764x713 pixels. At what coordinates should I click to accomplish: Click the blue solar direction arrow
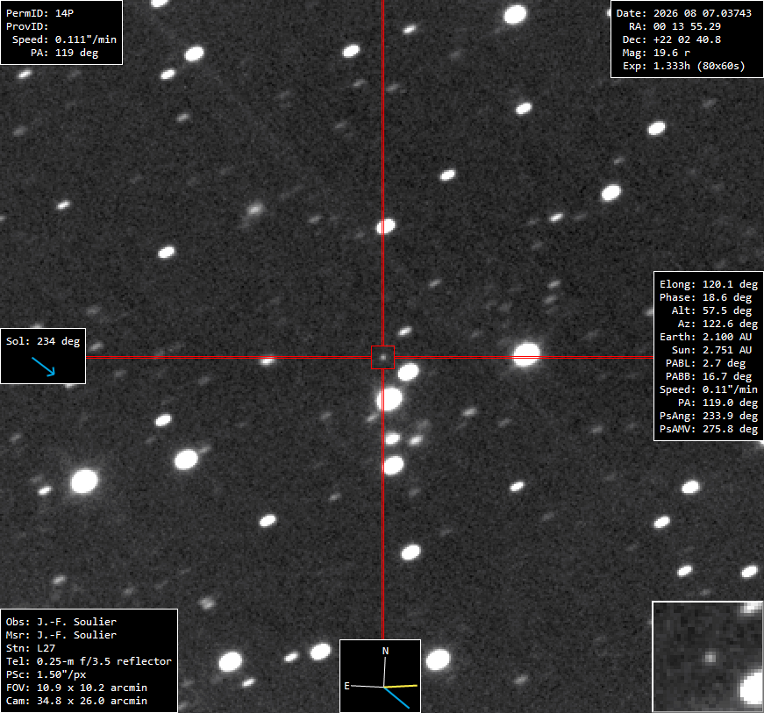(43, 367)
